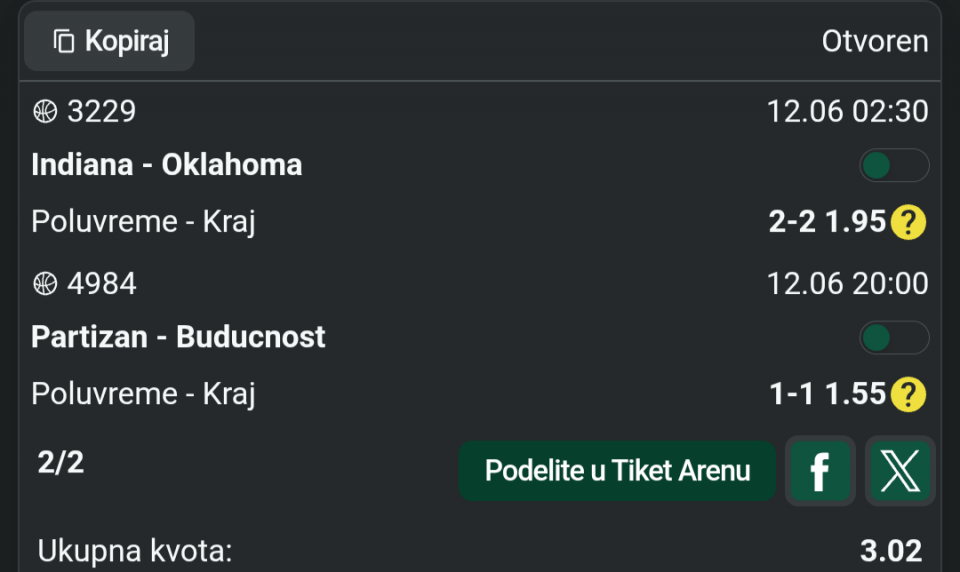Click match code 4984
The height and width of the screenshot is (572, 960).
(102, 284)
